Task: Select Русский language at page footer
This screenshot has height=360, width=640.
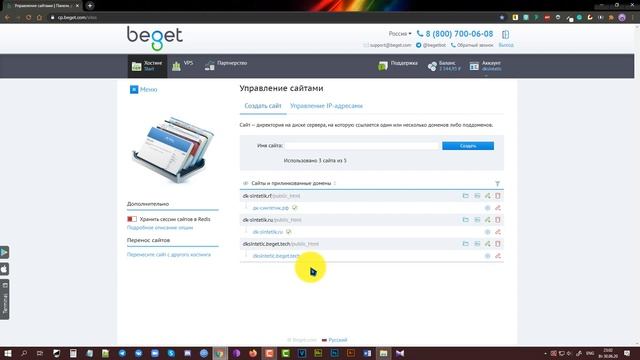Action: point(334,340)
